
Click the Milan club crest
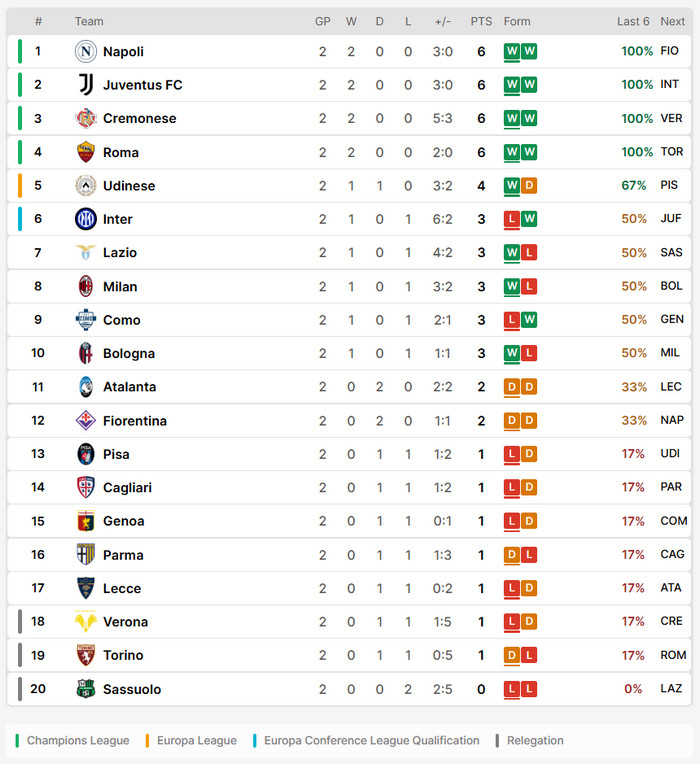pos(86,286)
